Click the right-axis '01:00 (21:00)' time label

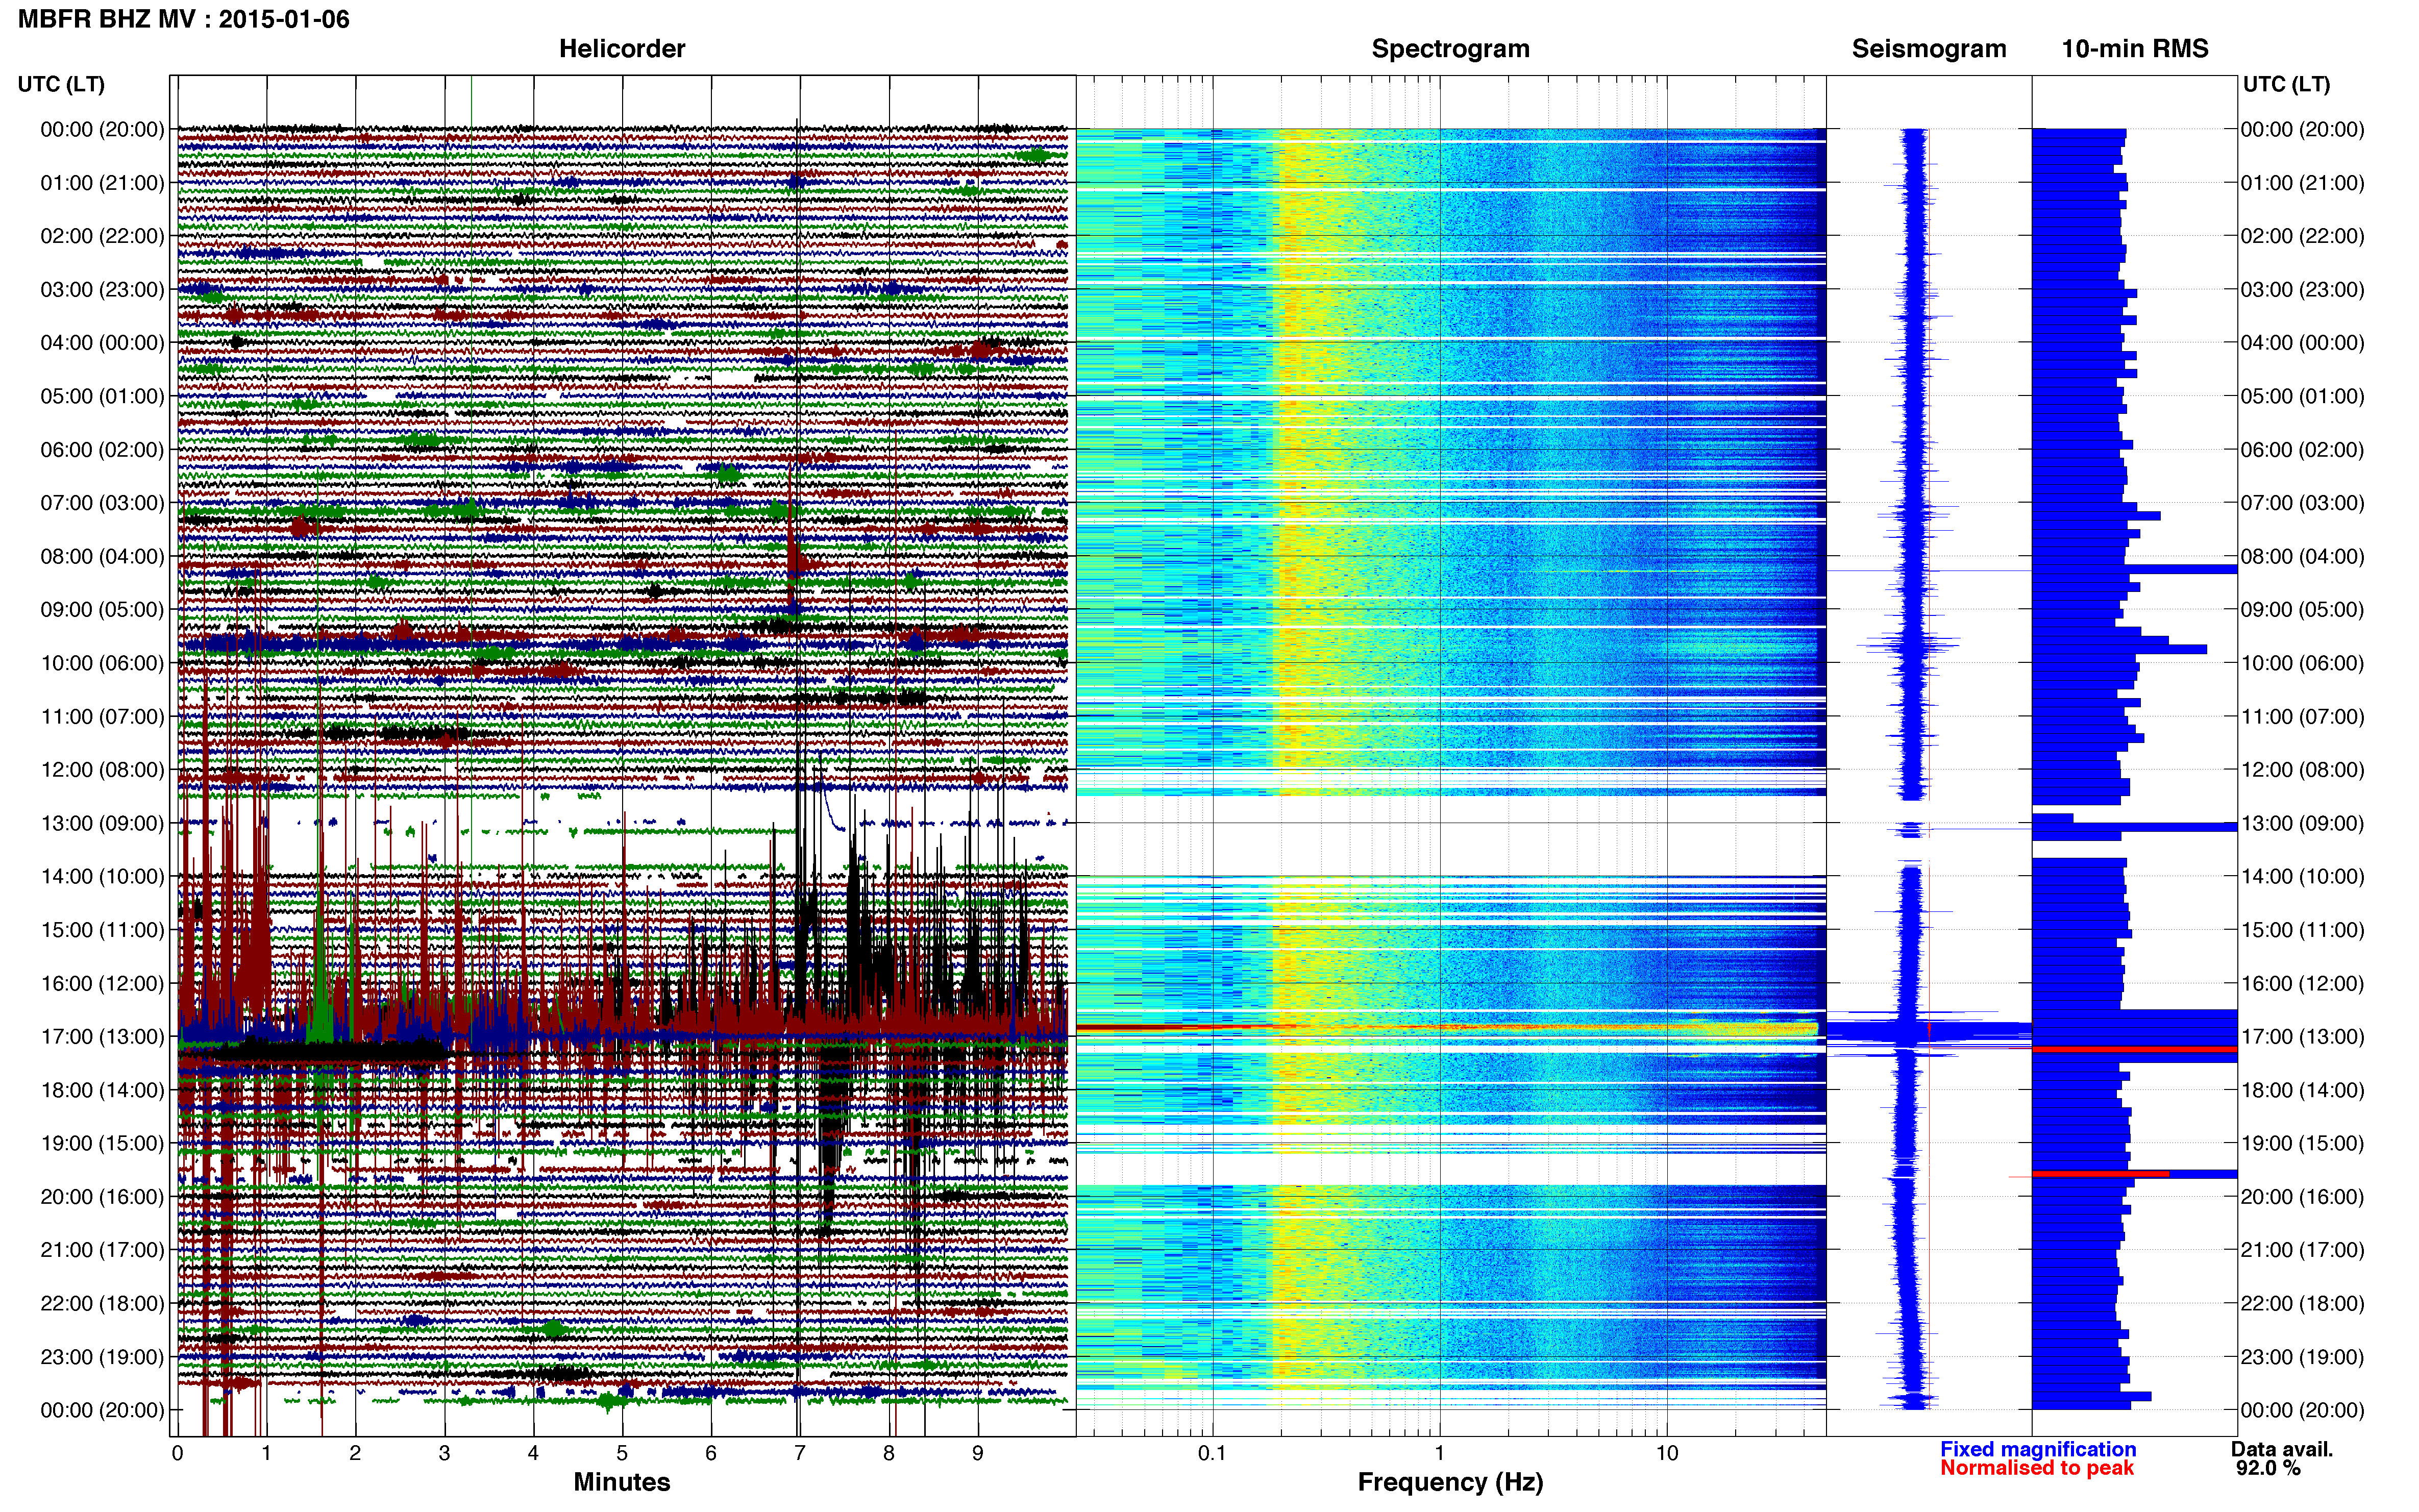(2302, 183)
